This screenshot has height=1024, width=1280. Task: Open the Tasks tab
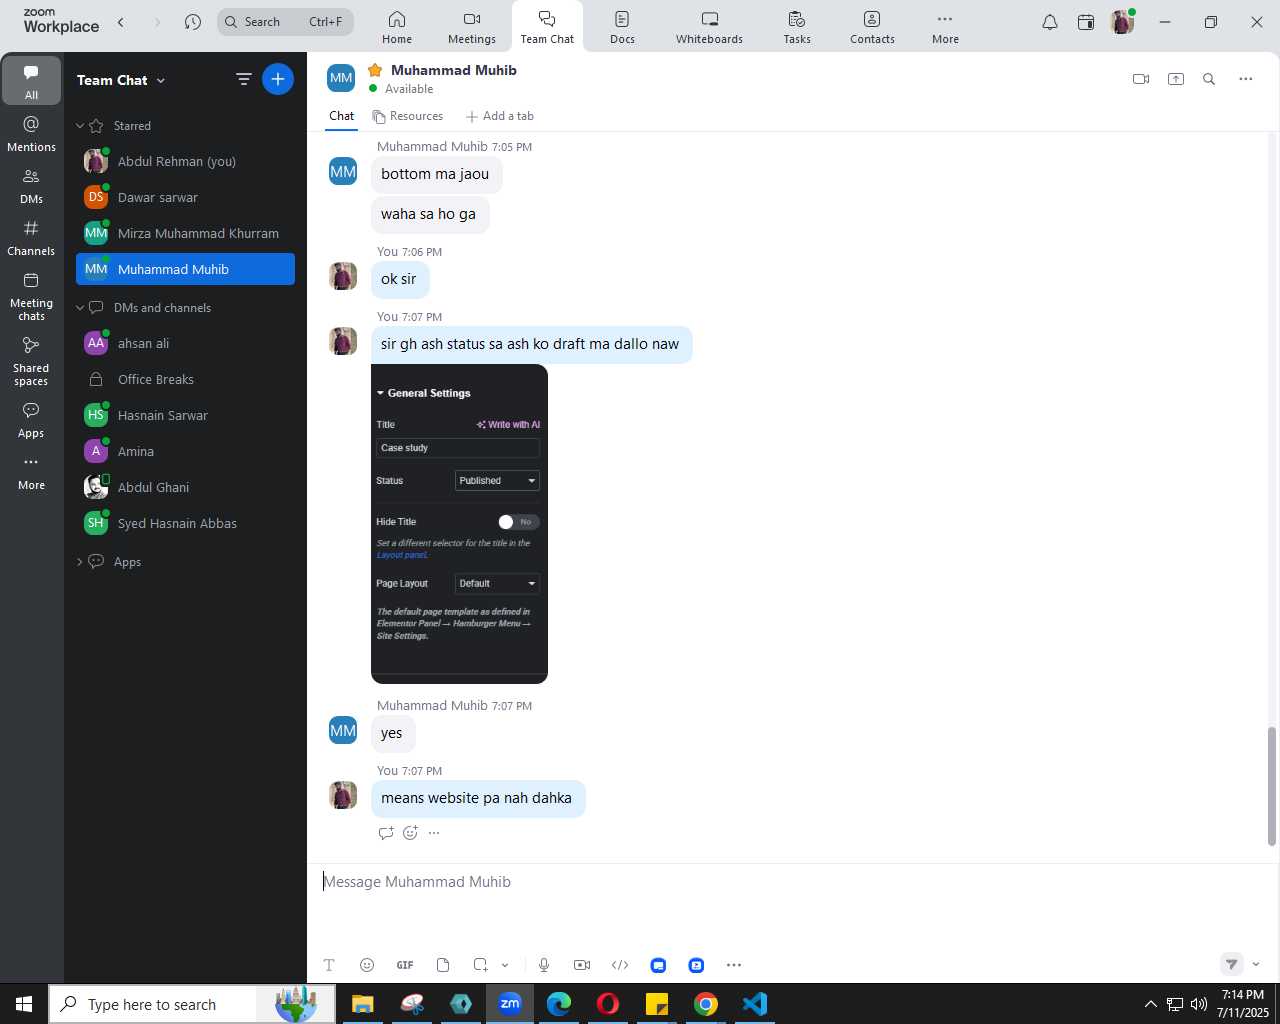pos(797,27)
